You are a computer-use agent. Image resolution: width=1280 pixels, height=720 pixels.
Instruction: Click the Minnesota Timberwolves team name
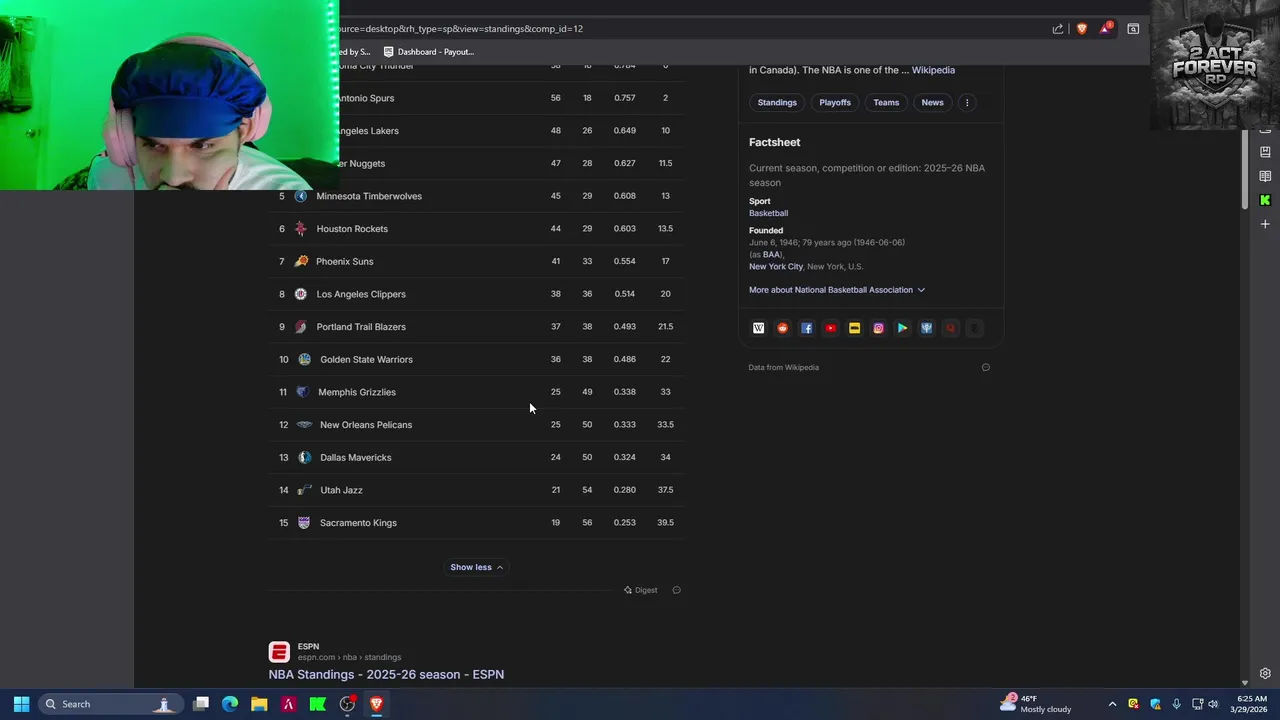click(x=369, y=196)
